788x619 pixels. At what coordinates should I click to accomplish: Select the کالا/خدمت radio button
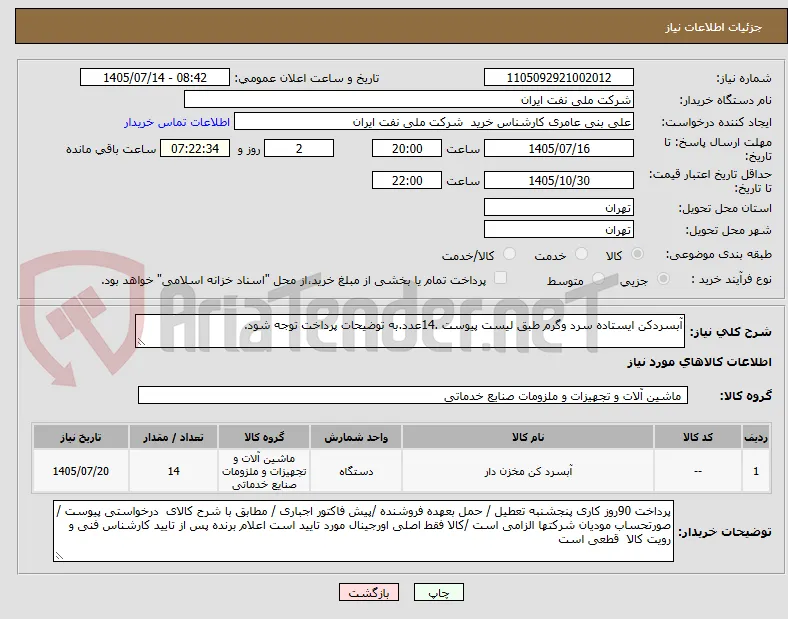[509, 254]
